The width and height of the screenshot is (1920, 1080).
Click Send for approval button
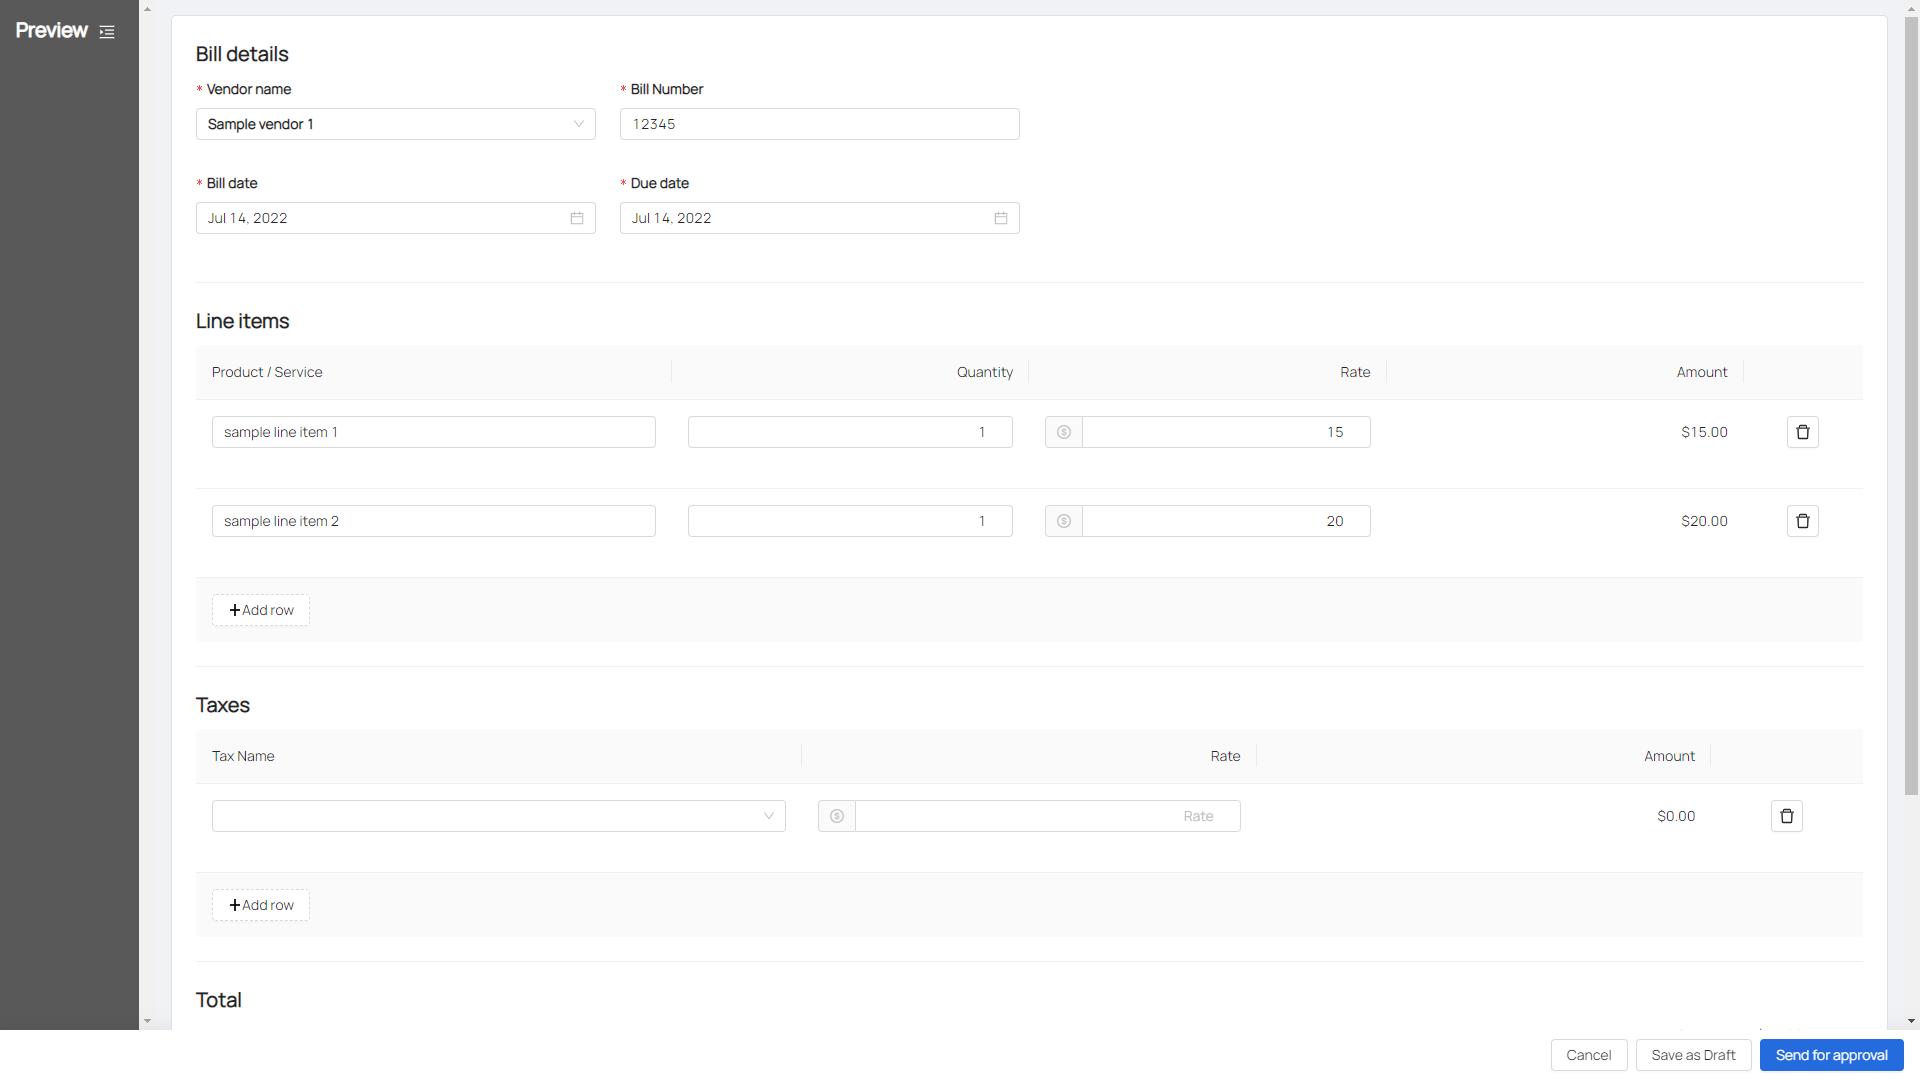[1831, 1055]
